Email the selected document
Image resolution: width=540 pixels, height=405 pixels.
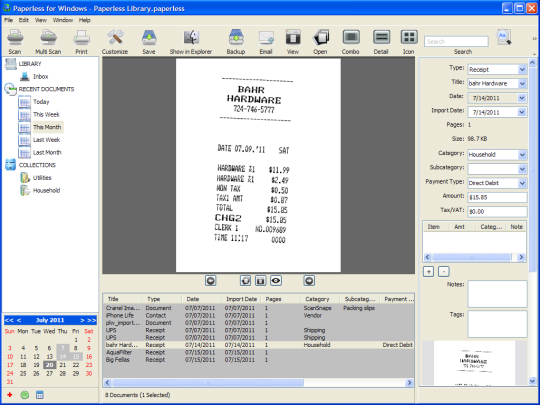pyautogui.click(x=266, y=38)
